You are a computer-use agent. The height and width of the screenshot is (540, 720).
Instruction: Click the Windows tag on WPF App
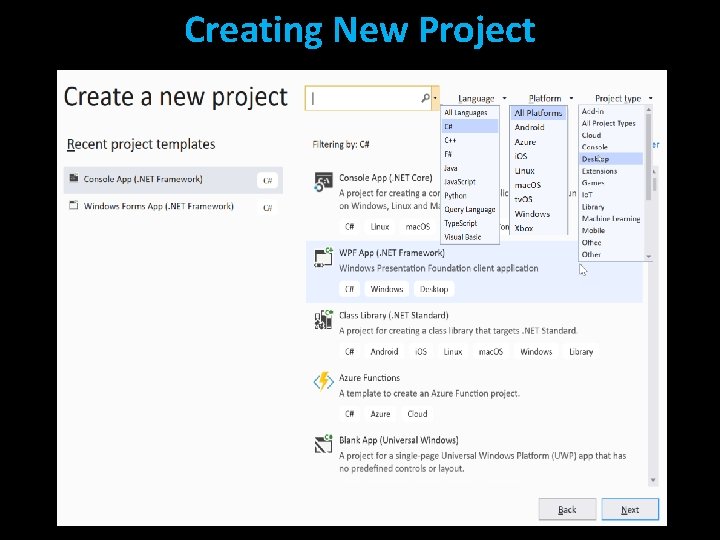pyautogui.click(x=387, y=289)
